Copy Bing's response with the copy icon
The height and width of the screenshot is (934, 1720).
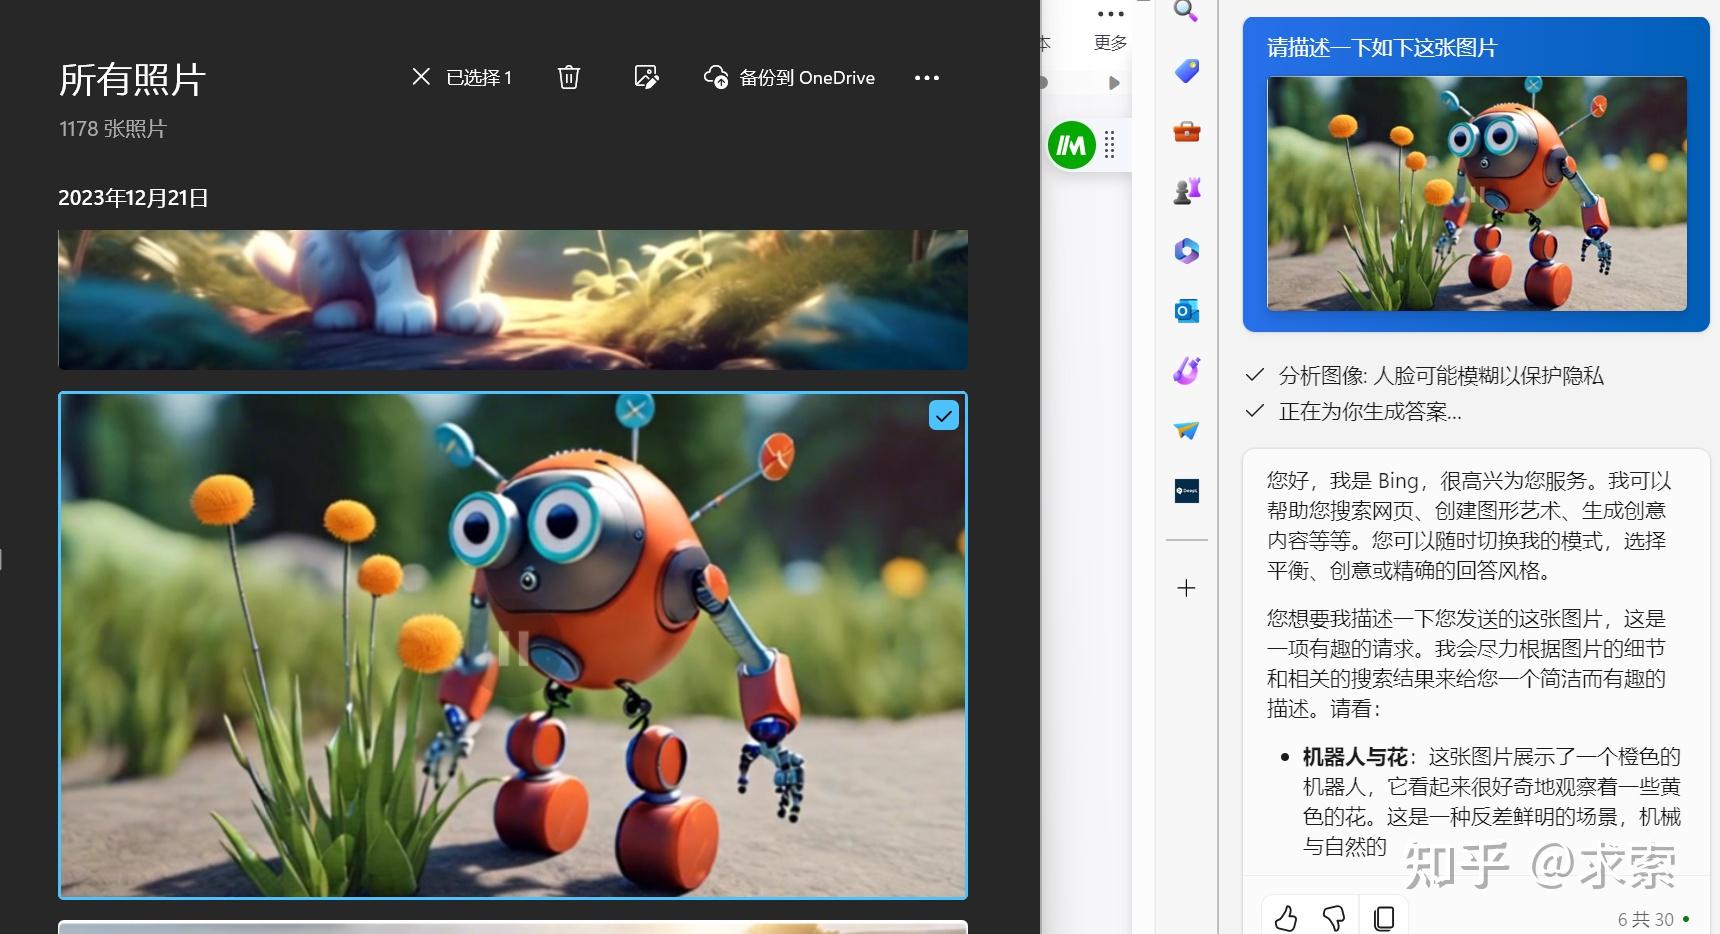(1384, 916)
